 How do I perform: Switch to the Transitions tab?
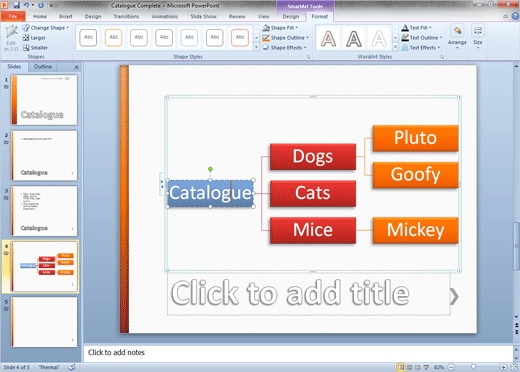(126, 16)
